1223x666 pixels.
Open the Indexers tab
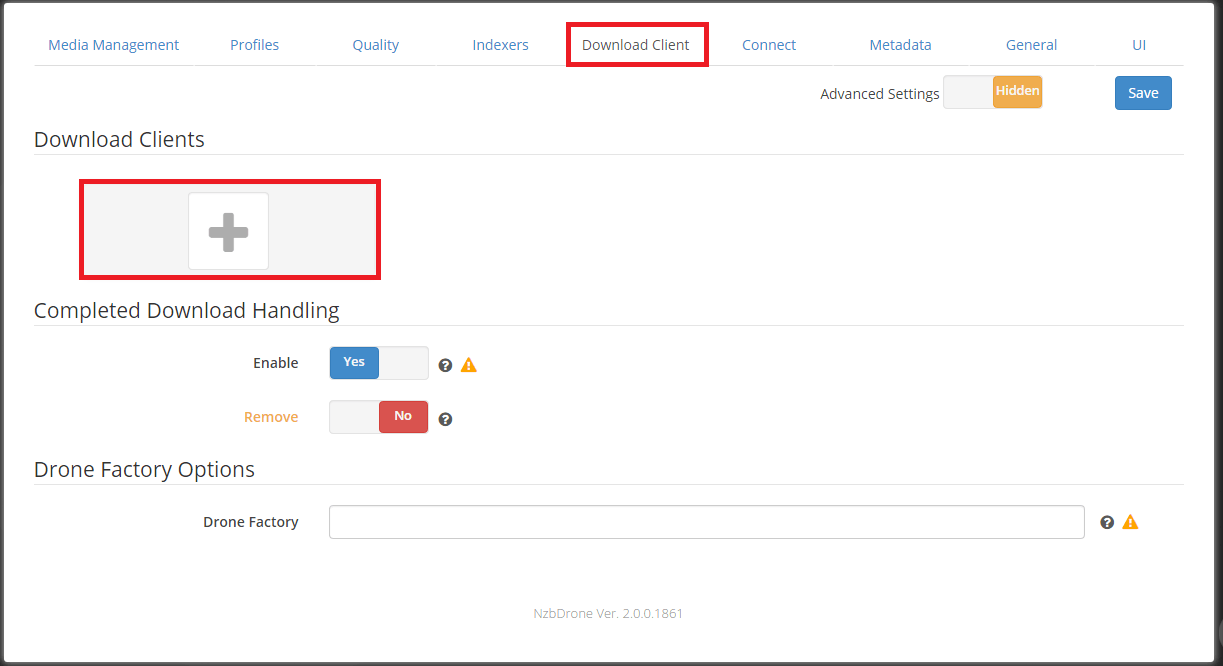pyautogui.click(x=500, y=45)
